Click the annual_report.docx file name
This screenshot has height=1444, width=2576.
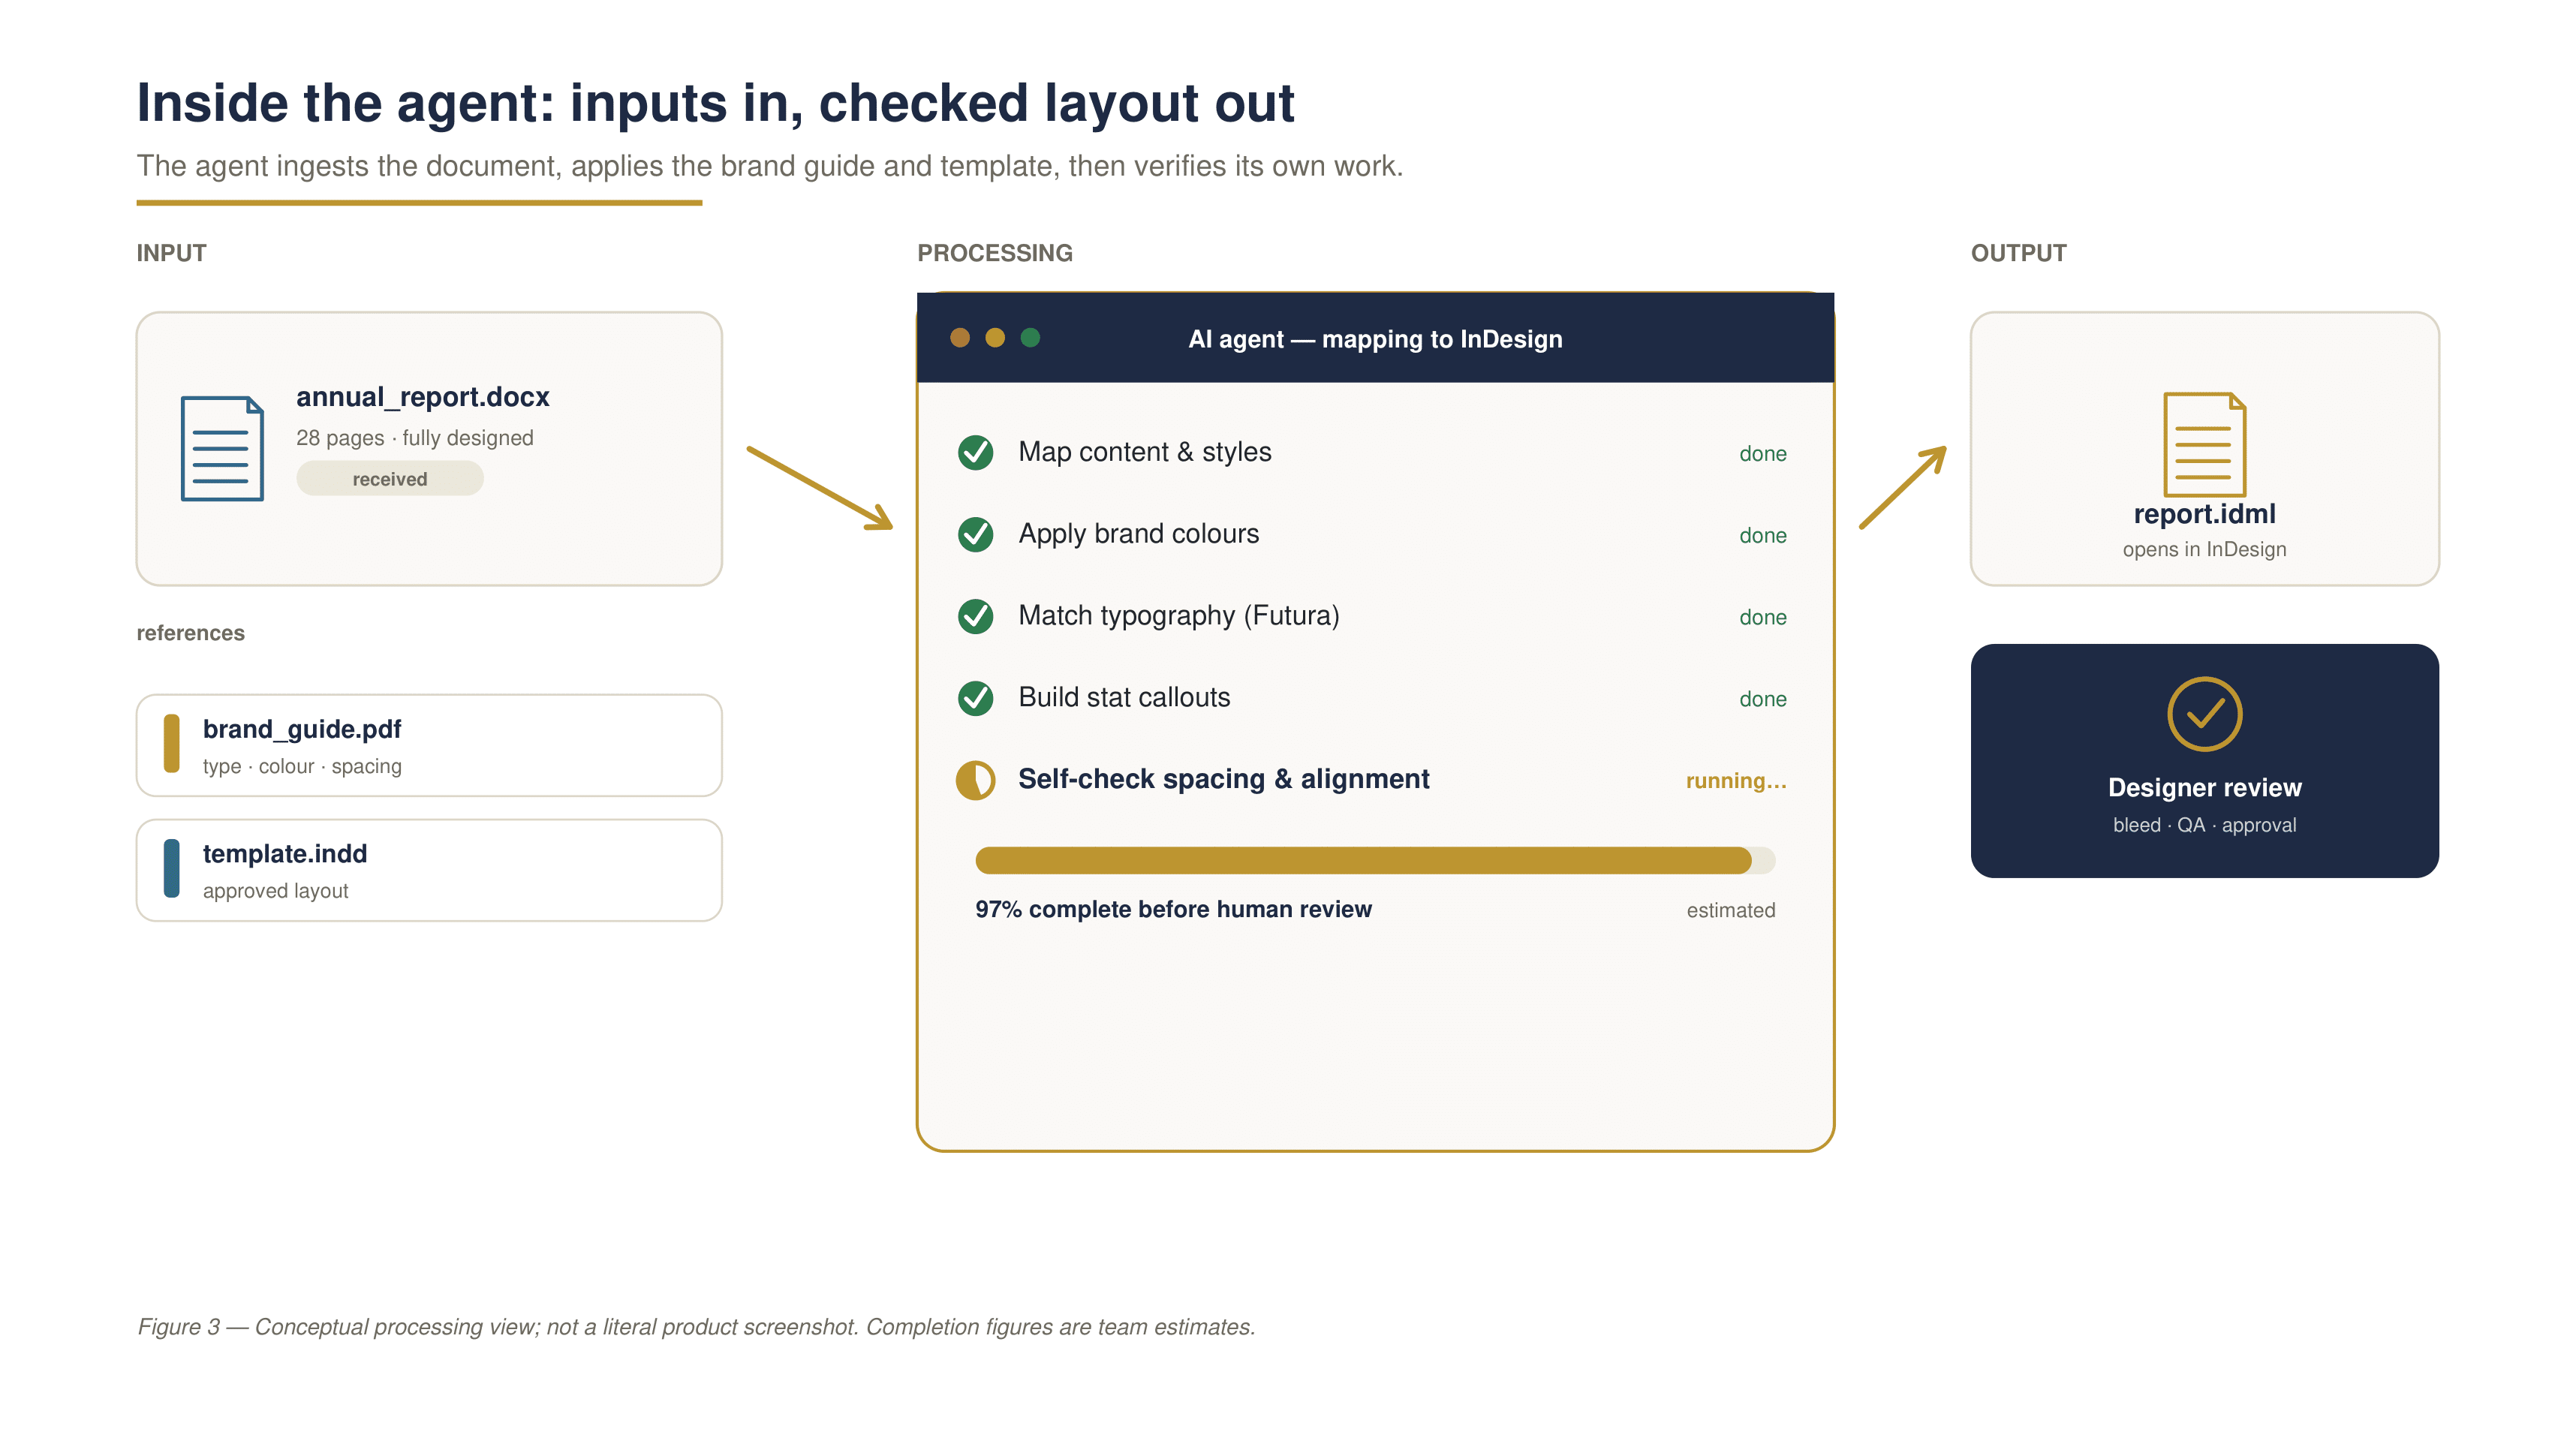tap(423, 397)
